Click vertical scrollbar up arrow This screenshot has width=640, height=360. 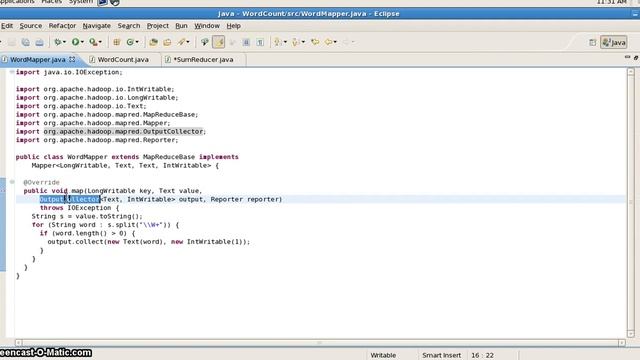631,72
